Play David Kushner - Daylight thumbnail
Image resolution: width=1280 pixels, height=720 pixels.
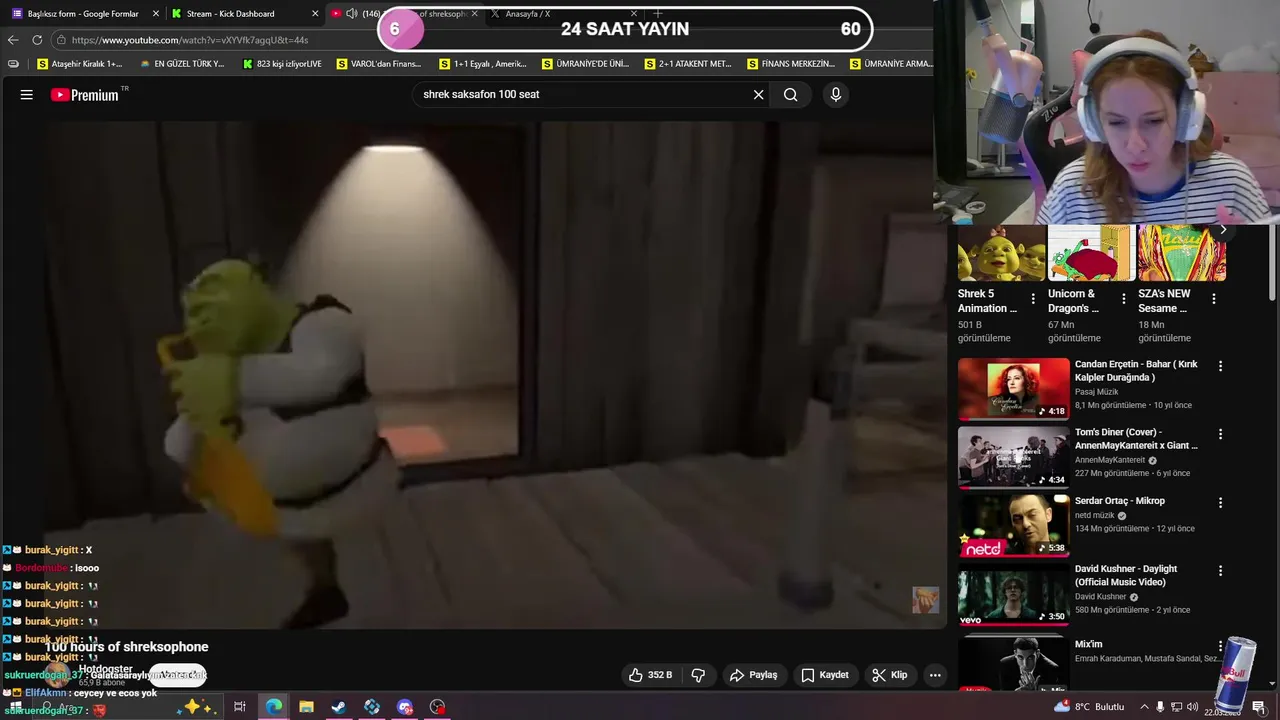pos(1013,593)
